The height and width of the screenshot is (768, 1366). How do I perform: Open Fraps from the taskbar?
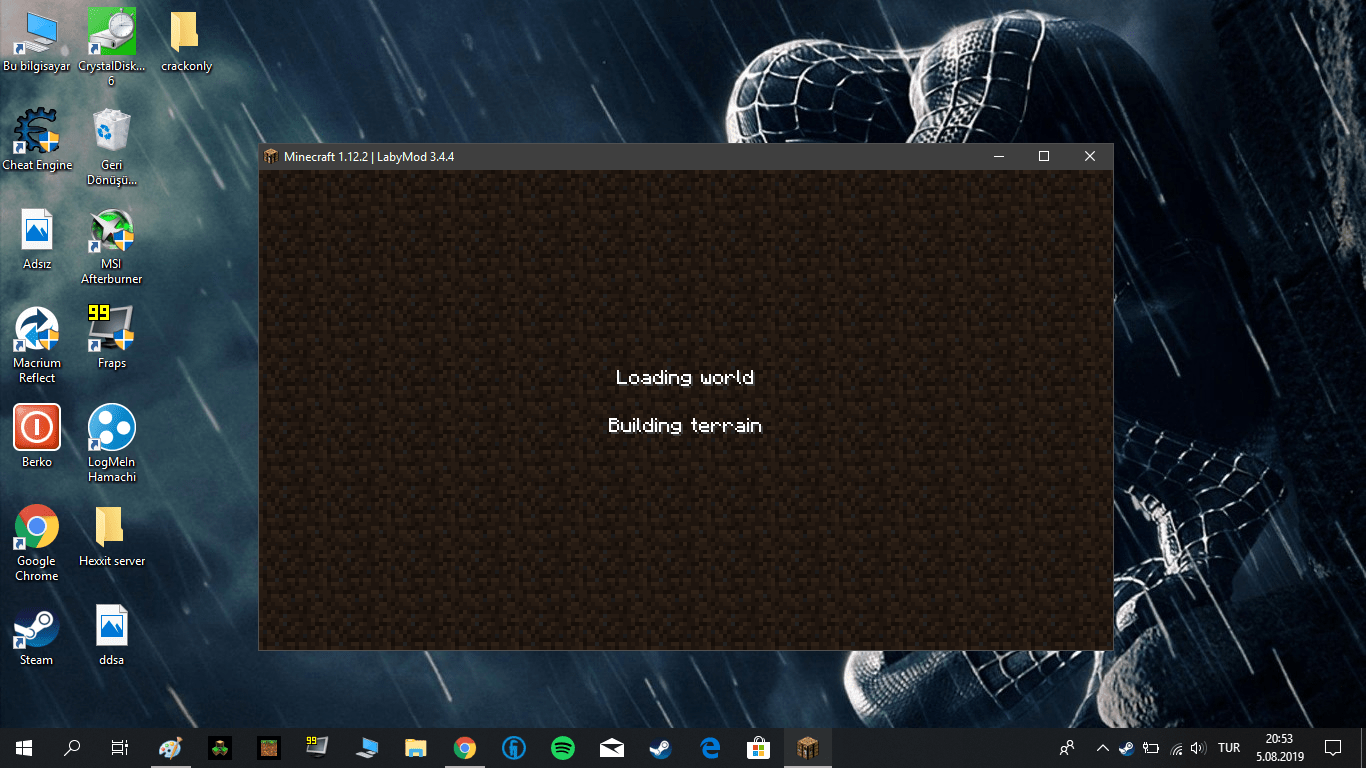[x=317, y=747]
